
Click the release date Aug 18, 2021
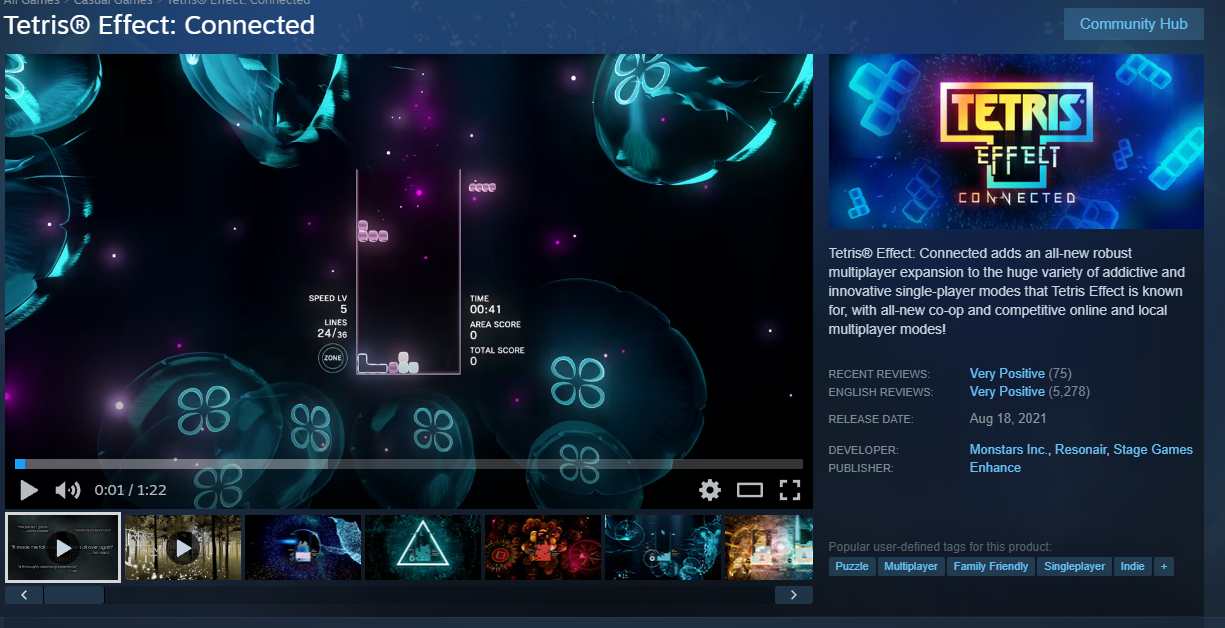(1009, 418)
